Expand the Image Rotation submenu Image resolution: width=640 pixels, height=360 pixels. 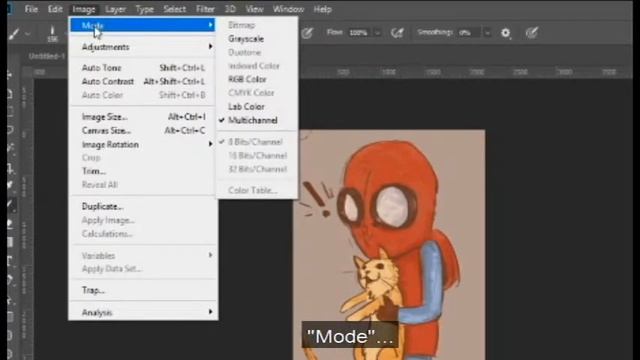click(x=142, y=144)
